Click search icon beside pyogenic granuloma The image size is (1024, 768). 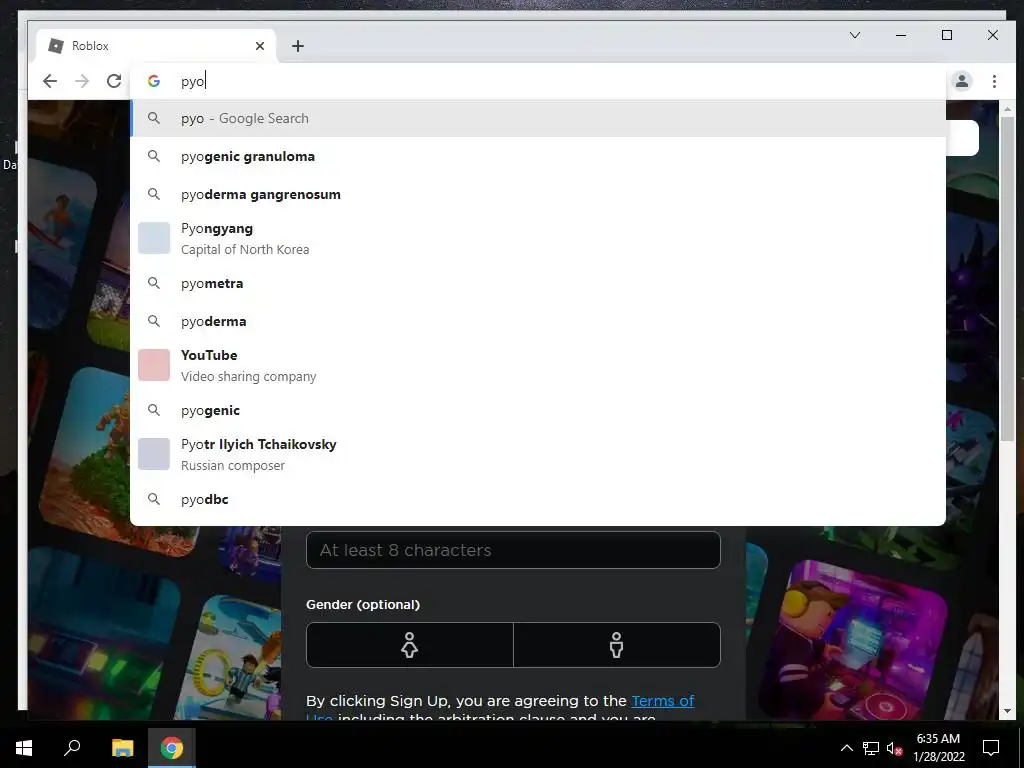point(153,156)
